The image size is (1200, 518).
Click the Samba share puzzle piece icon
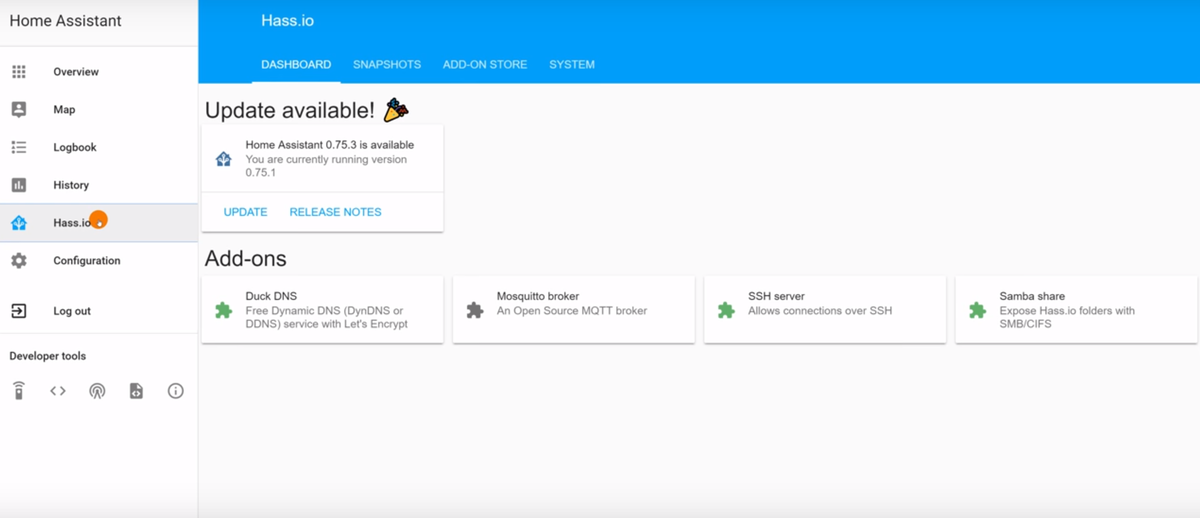(x=978, y=311)
